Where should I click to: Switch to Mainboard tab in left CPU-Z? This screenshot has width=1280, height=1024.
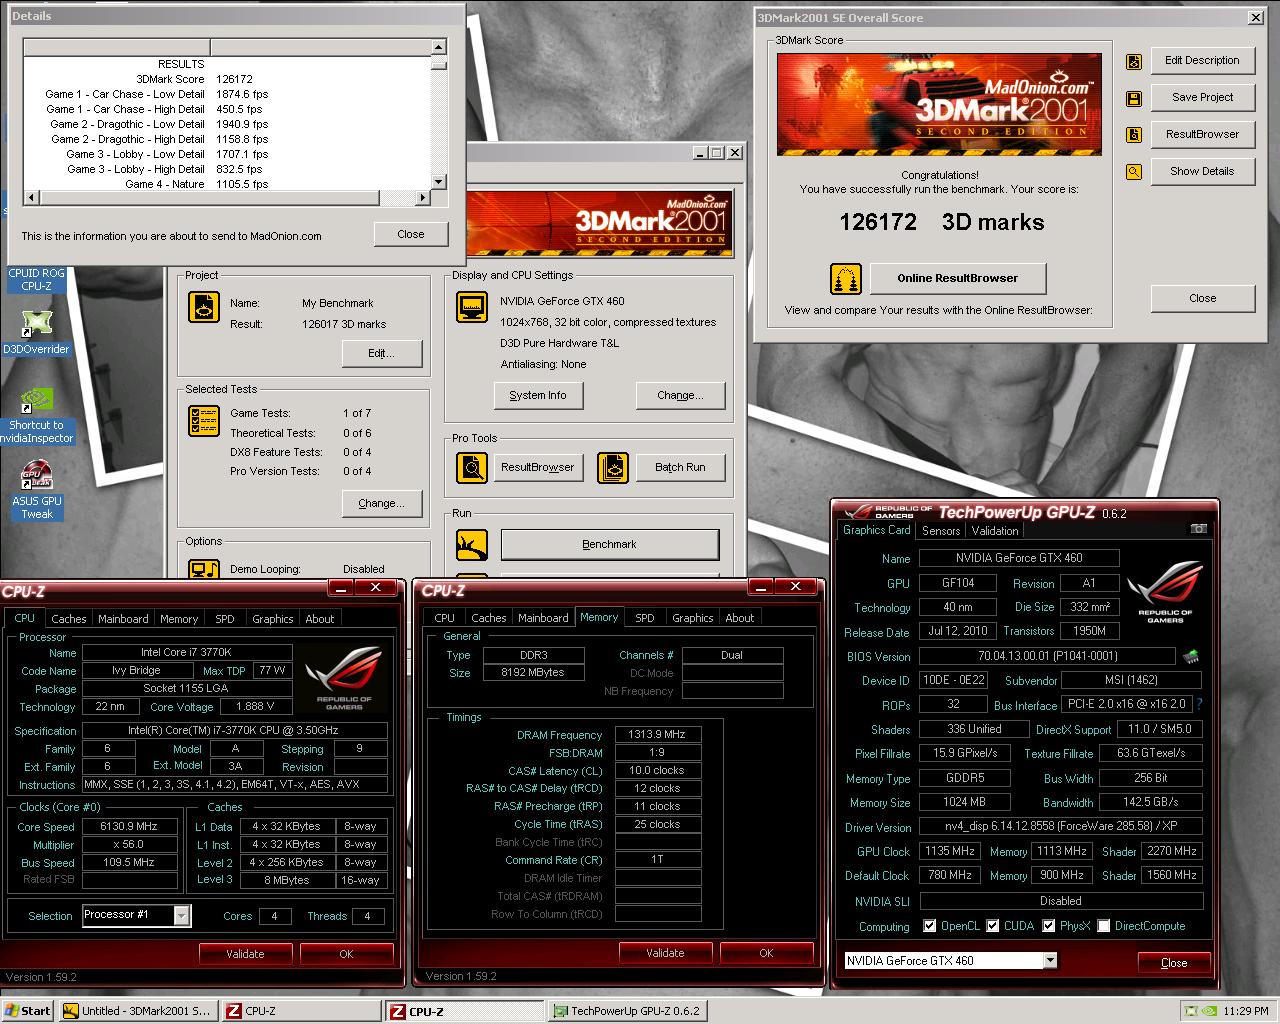123,619
